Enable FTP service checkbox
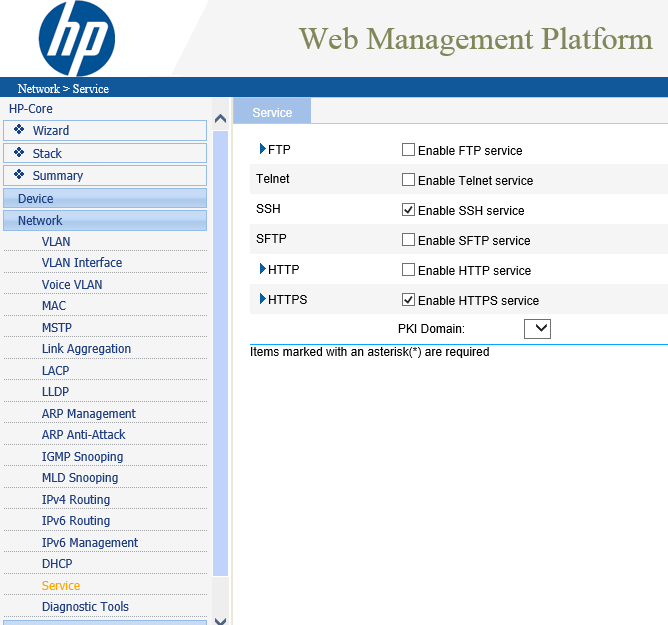The width and height of the screenshot is (668, 625). click(408, 150)
